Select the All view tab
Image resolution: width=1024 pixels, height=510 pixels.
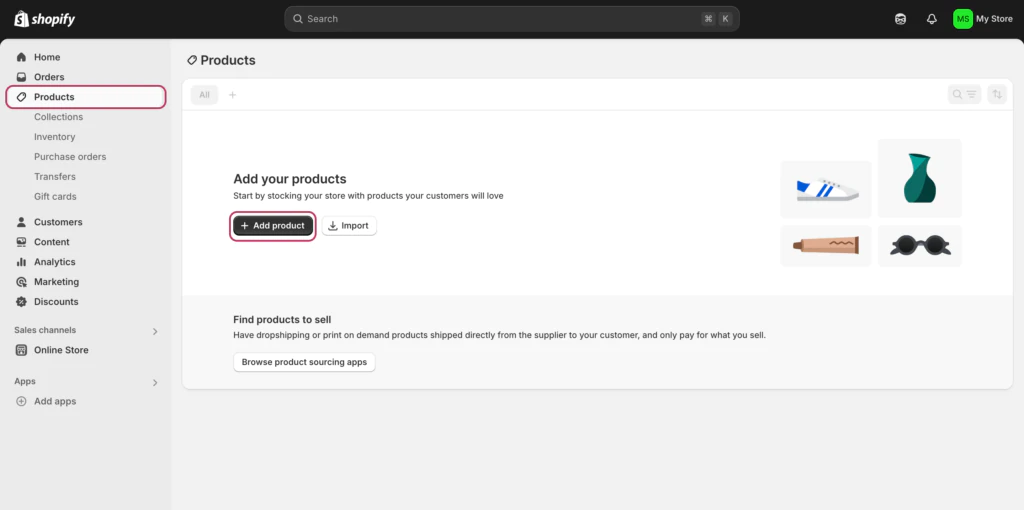(x=204, y=95)
